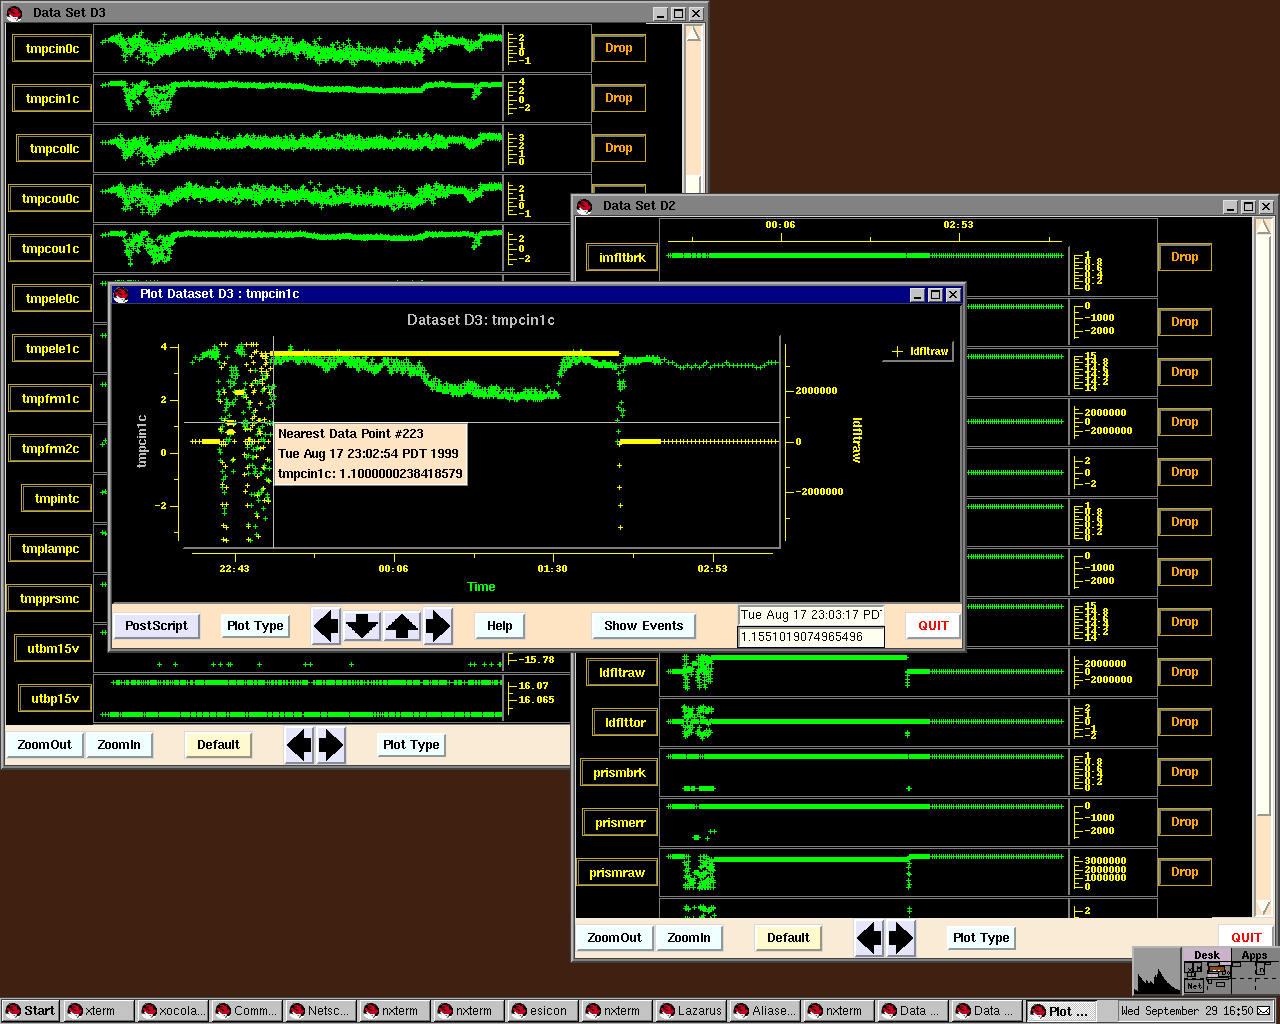The image size is (1280, 1024).
Task: Click the left arrow in the Plot window
Action: pos(326,626)
